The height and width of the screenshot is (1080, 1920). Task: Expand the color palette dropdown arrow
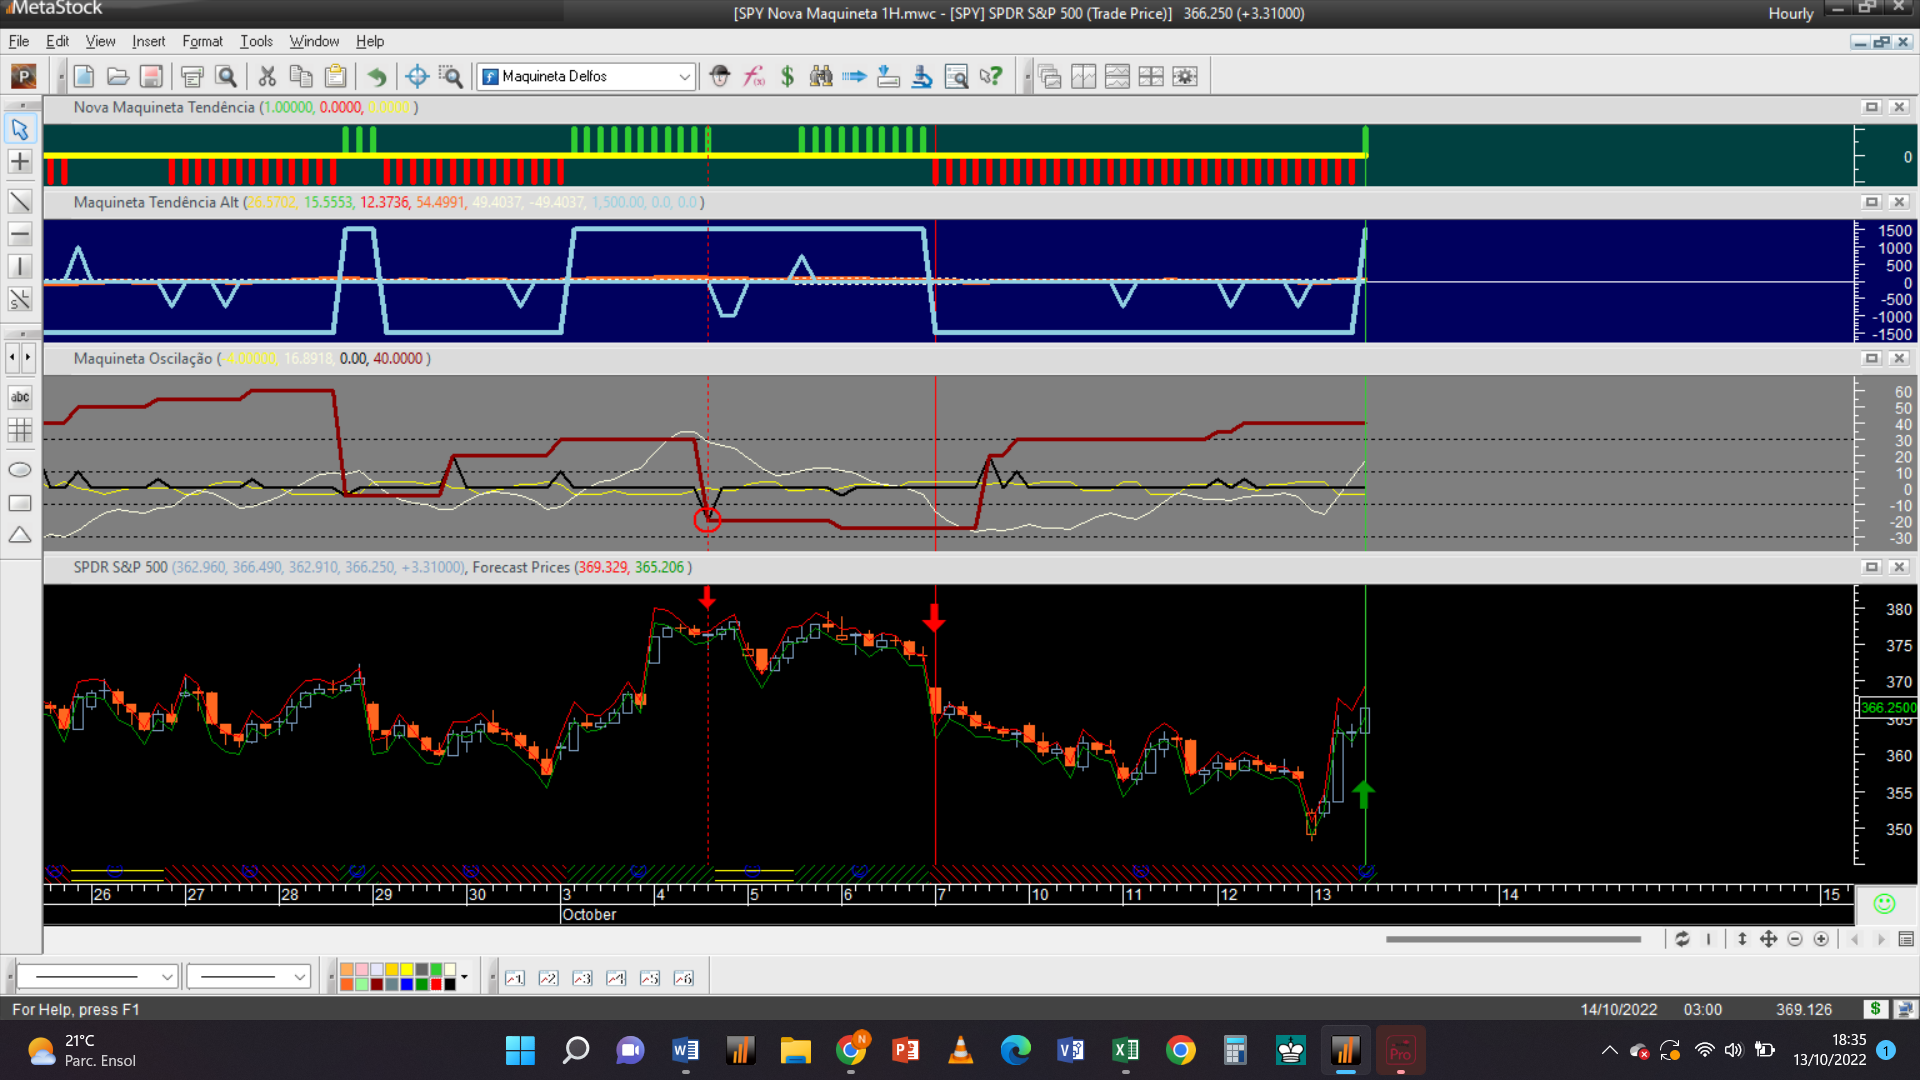pyautogui.click(x=464, y=977)
